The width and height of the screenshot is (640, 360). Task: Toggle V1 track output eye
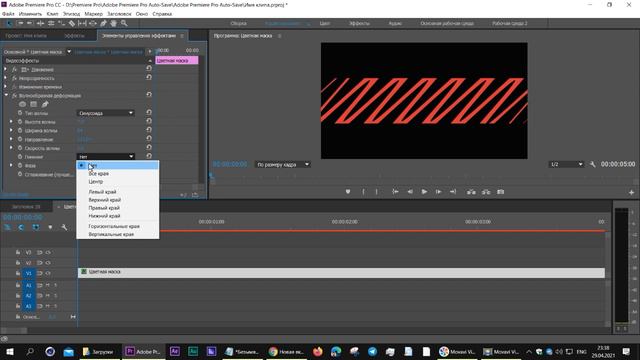pos(48,273)
